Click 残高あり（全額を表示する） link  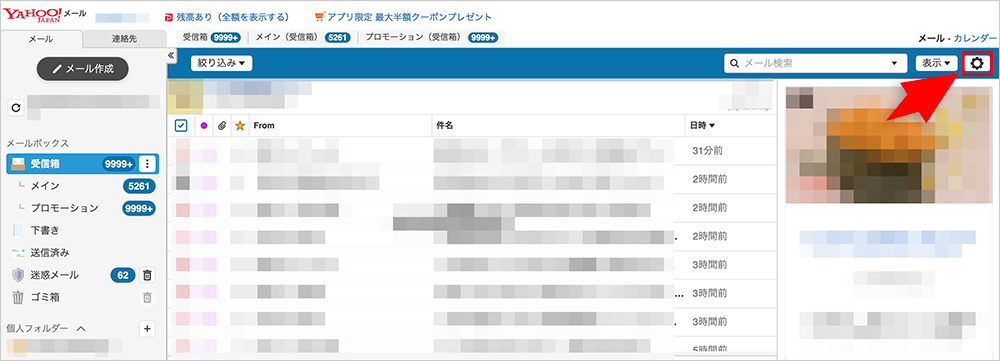coord(232,17)
